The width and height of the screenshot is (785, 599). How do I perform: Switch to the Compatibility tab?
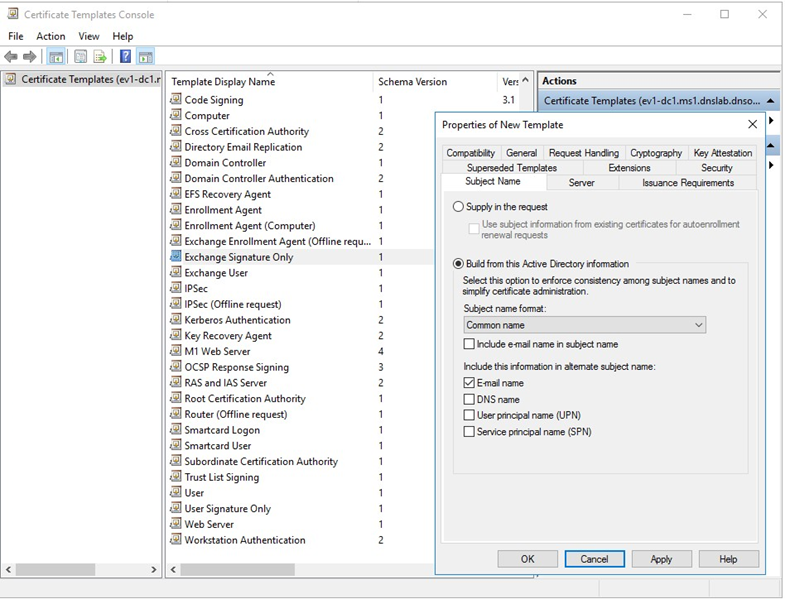(x=471, y=153)
